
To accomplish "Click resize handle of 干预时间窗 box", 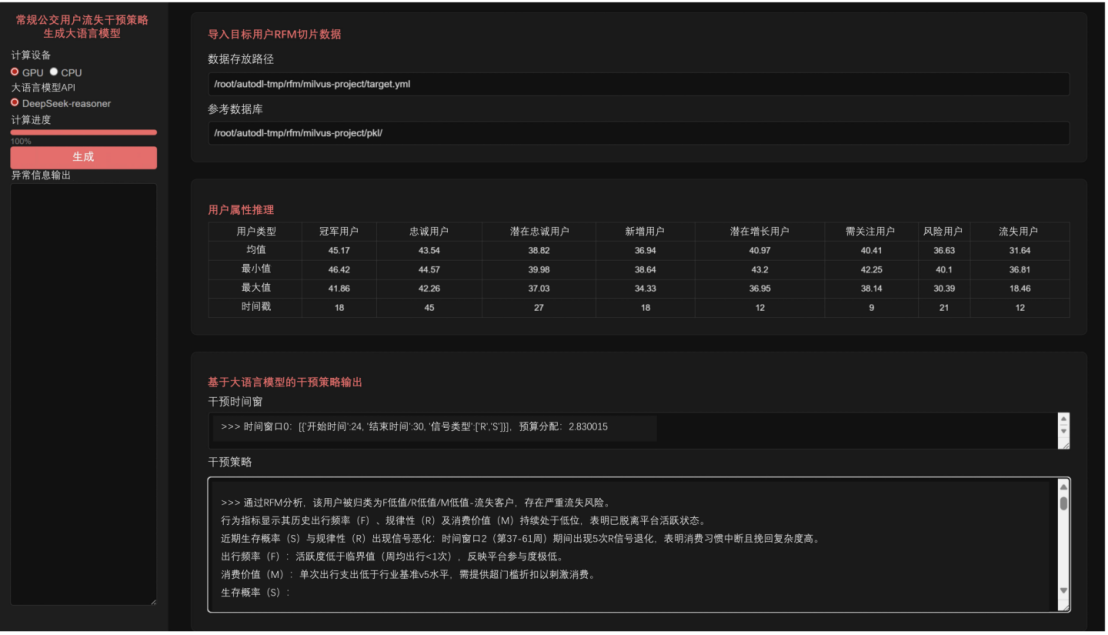I will pos(1064,444).
